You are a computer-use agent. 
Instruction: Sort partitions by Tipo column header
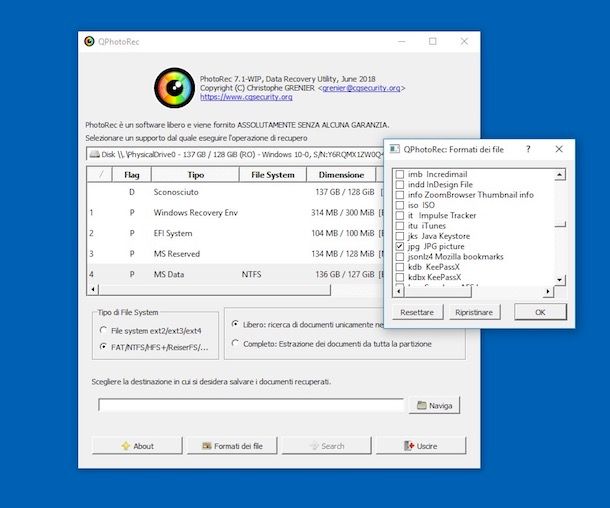195,175
